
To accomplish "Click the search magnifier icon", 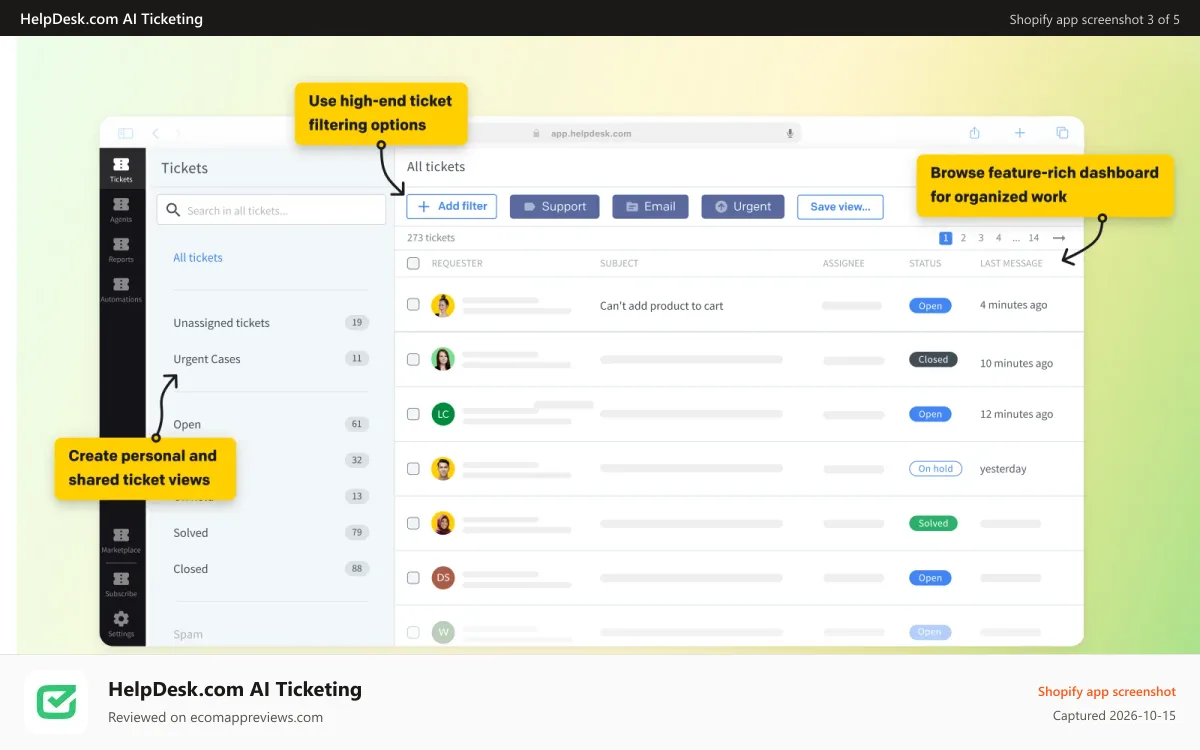I will click(x=173, y=210).
